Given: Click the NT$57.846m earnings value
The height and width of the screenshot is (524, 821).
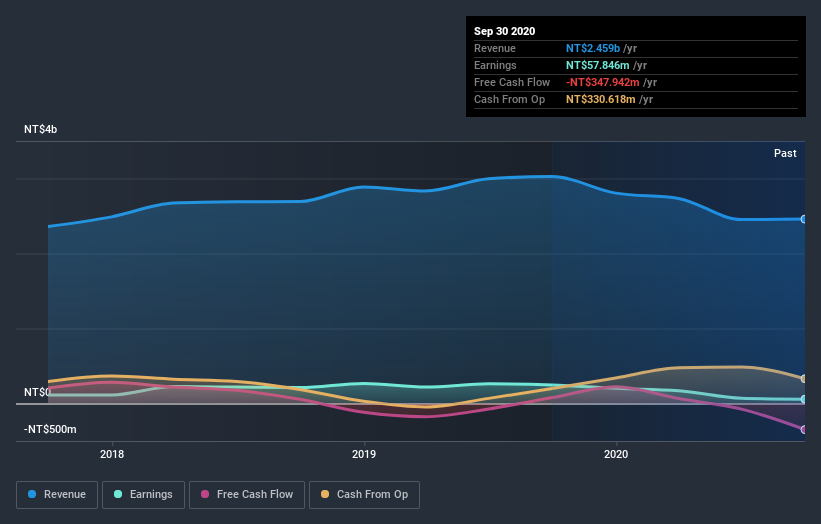Looking at the screenshot, I should click(597, 65).
